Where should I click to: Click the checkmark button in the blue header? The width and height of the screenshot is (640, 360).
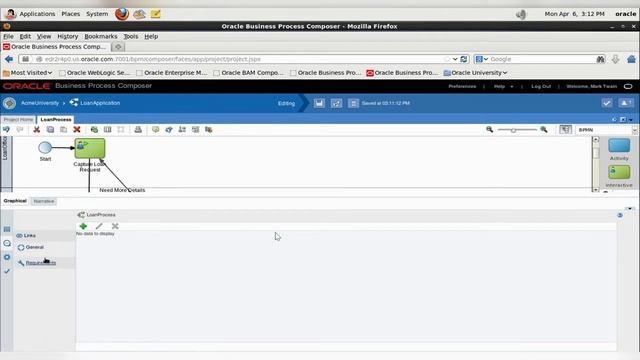point(607,103)
